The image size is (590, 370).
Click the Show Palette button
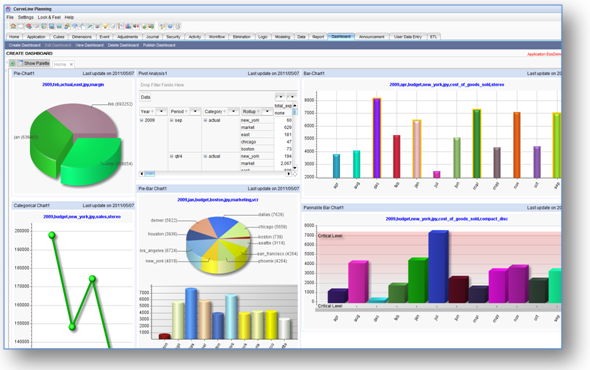(x=33, y=63)
